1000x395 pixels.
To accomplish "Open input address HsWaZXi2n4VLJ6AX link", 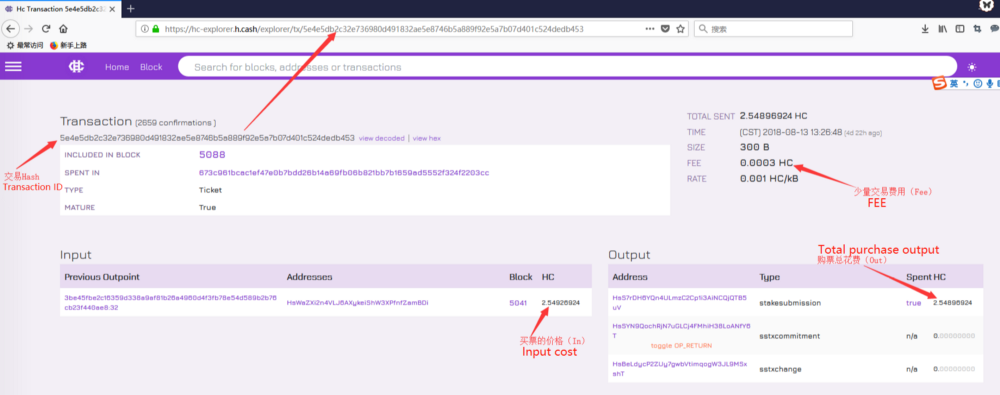I will click(x=357, y=302).
